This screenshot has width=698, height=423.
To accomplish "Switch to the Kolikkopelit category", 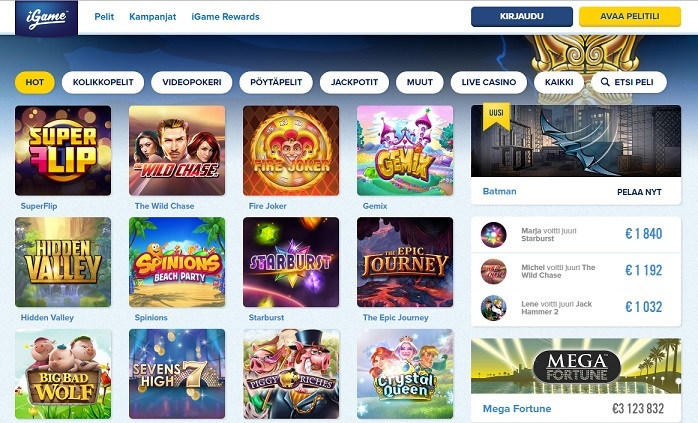I will pyautogui.click(x=103, y=82).
